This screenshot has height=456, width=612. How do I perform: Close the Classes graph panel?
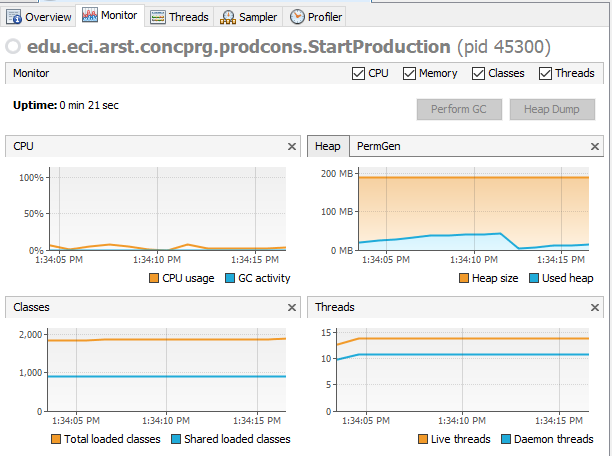click(x=292, y=307)
